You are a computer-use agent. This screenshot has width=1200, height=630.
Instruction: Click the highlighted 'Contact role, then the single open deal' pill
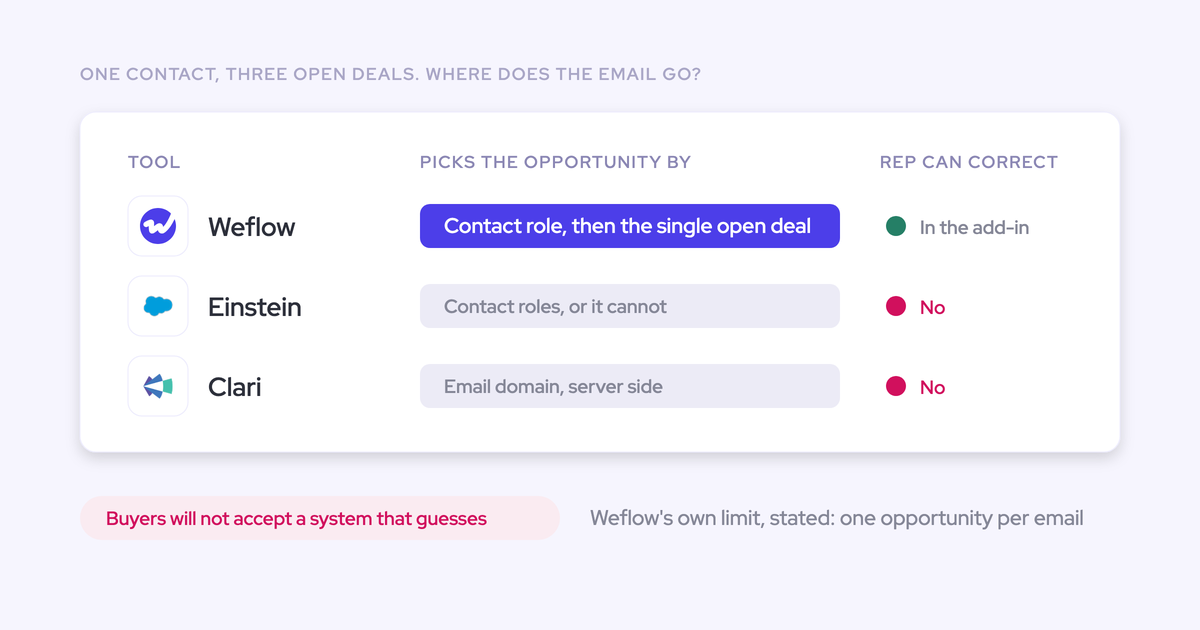pos(630,226)
